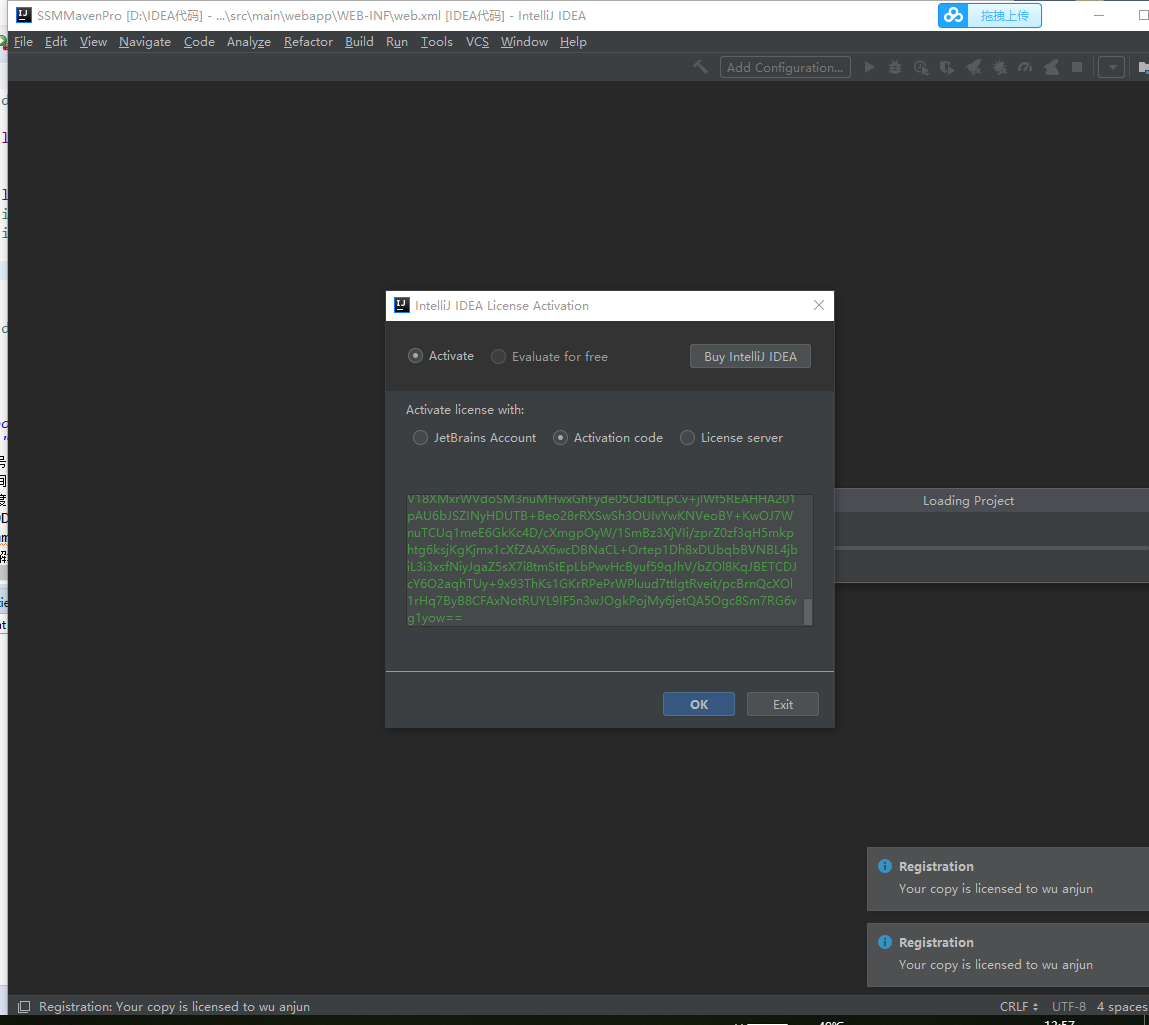Viewport: 1149px width, 1025px height.
Task: Click upper 'Your copy is licensed' notification text
Action: [x=996, y=889]
